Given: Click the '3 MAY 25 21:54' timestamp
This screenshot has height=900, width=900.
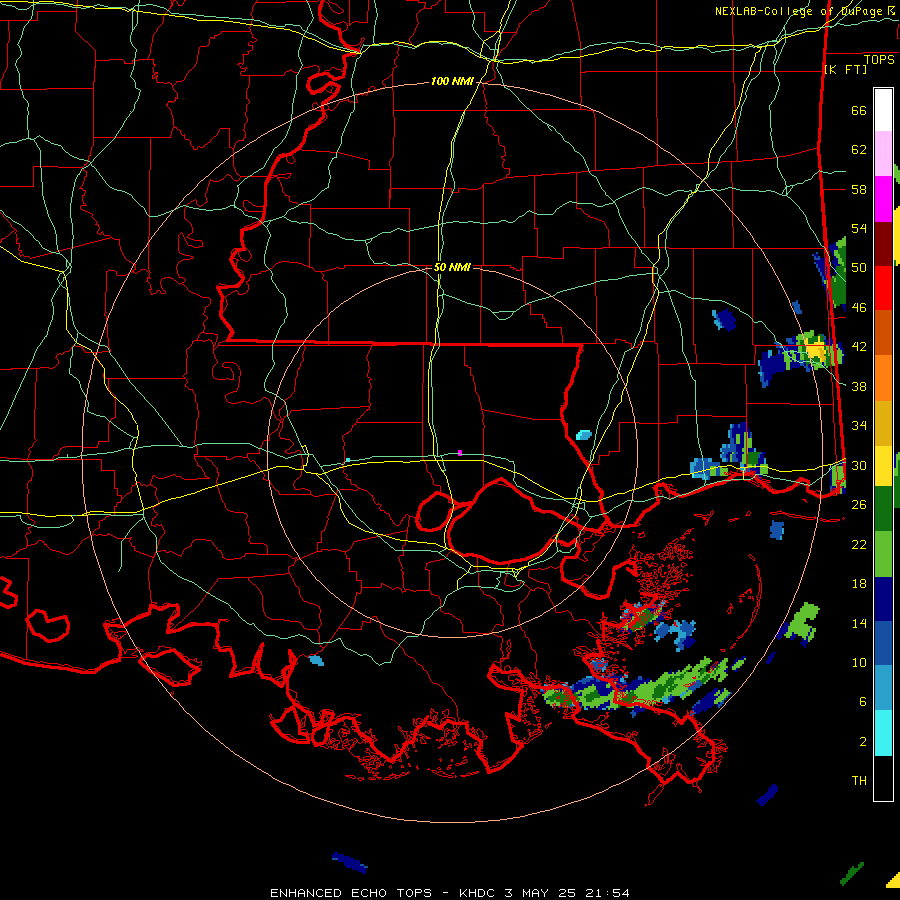Looking at the screenshot, I should [567, 893].
